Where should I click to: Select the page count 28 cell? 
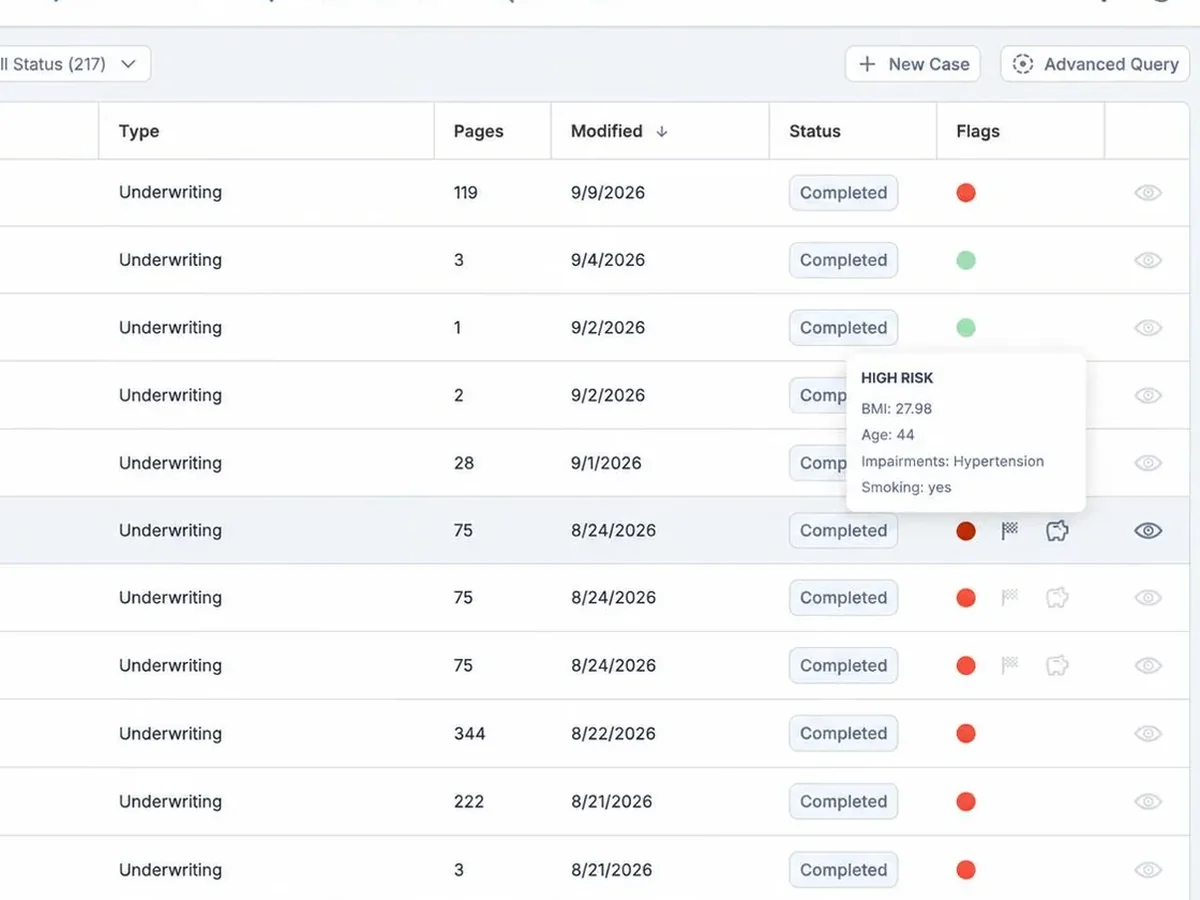(463, 463)
